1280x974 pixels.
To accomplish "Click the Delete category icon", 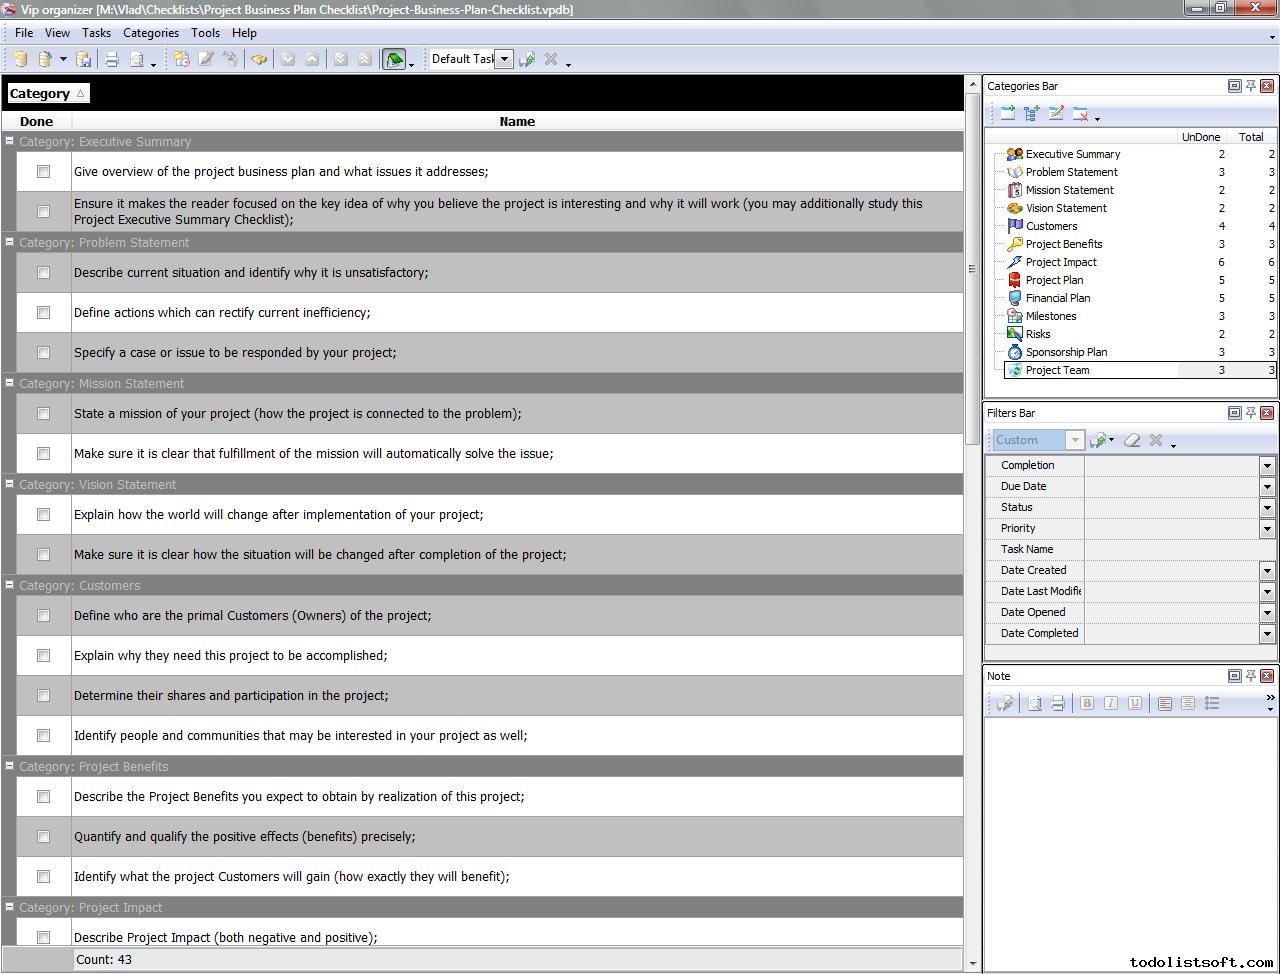I will (x=1080, y=114).
